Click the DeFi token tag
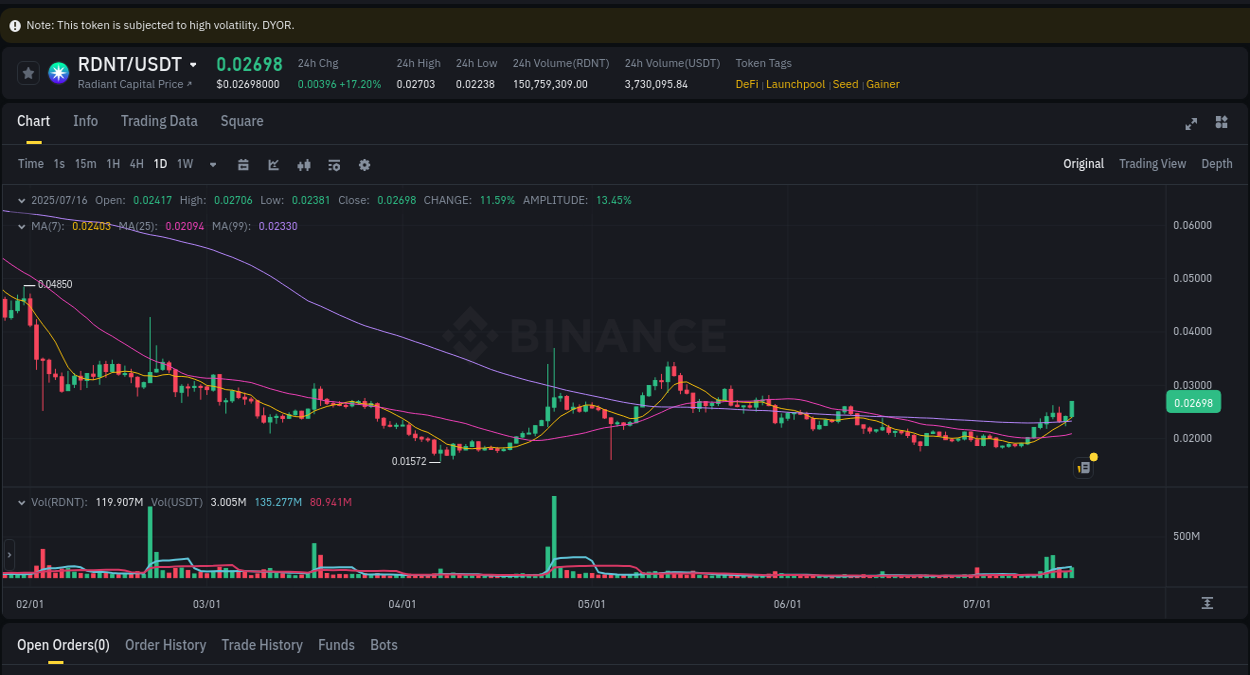Image resolution: width=1250 pixels, height=675 pixels. point(746,84)
